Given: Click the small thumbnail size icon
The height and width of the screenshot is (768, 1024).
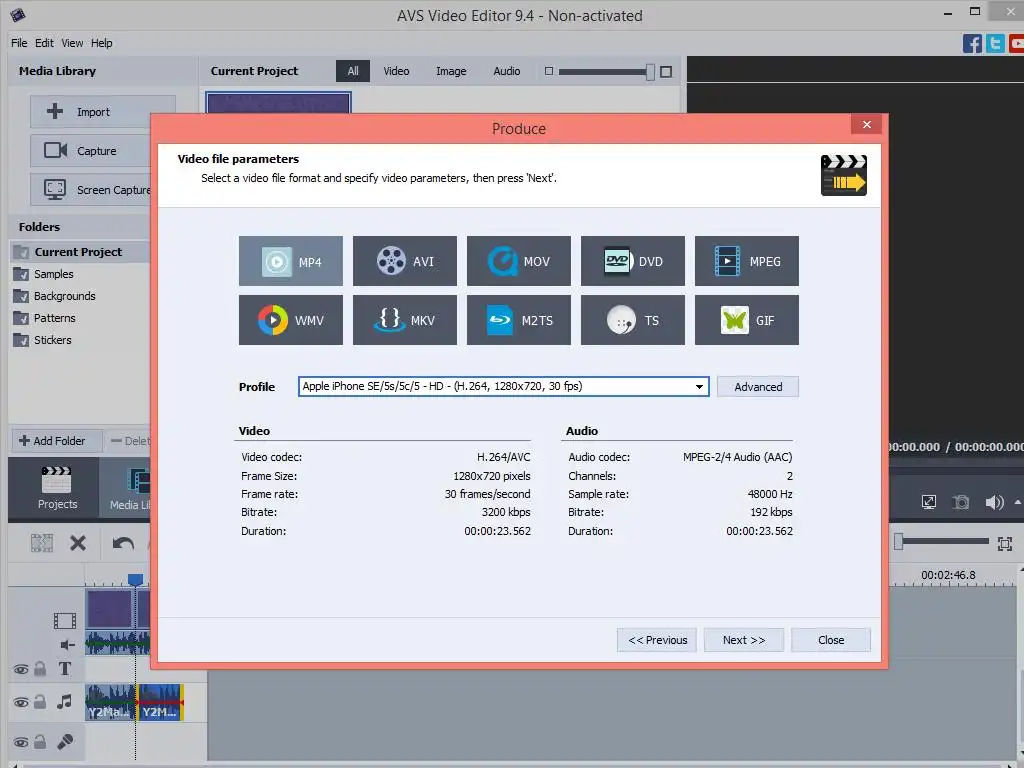Looking at the screenshot, I should point(549,71).
